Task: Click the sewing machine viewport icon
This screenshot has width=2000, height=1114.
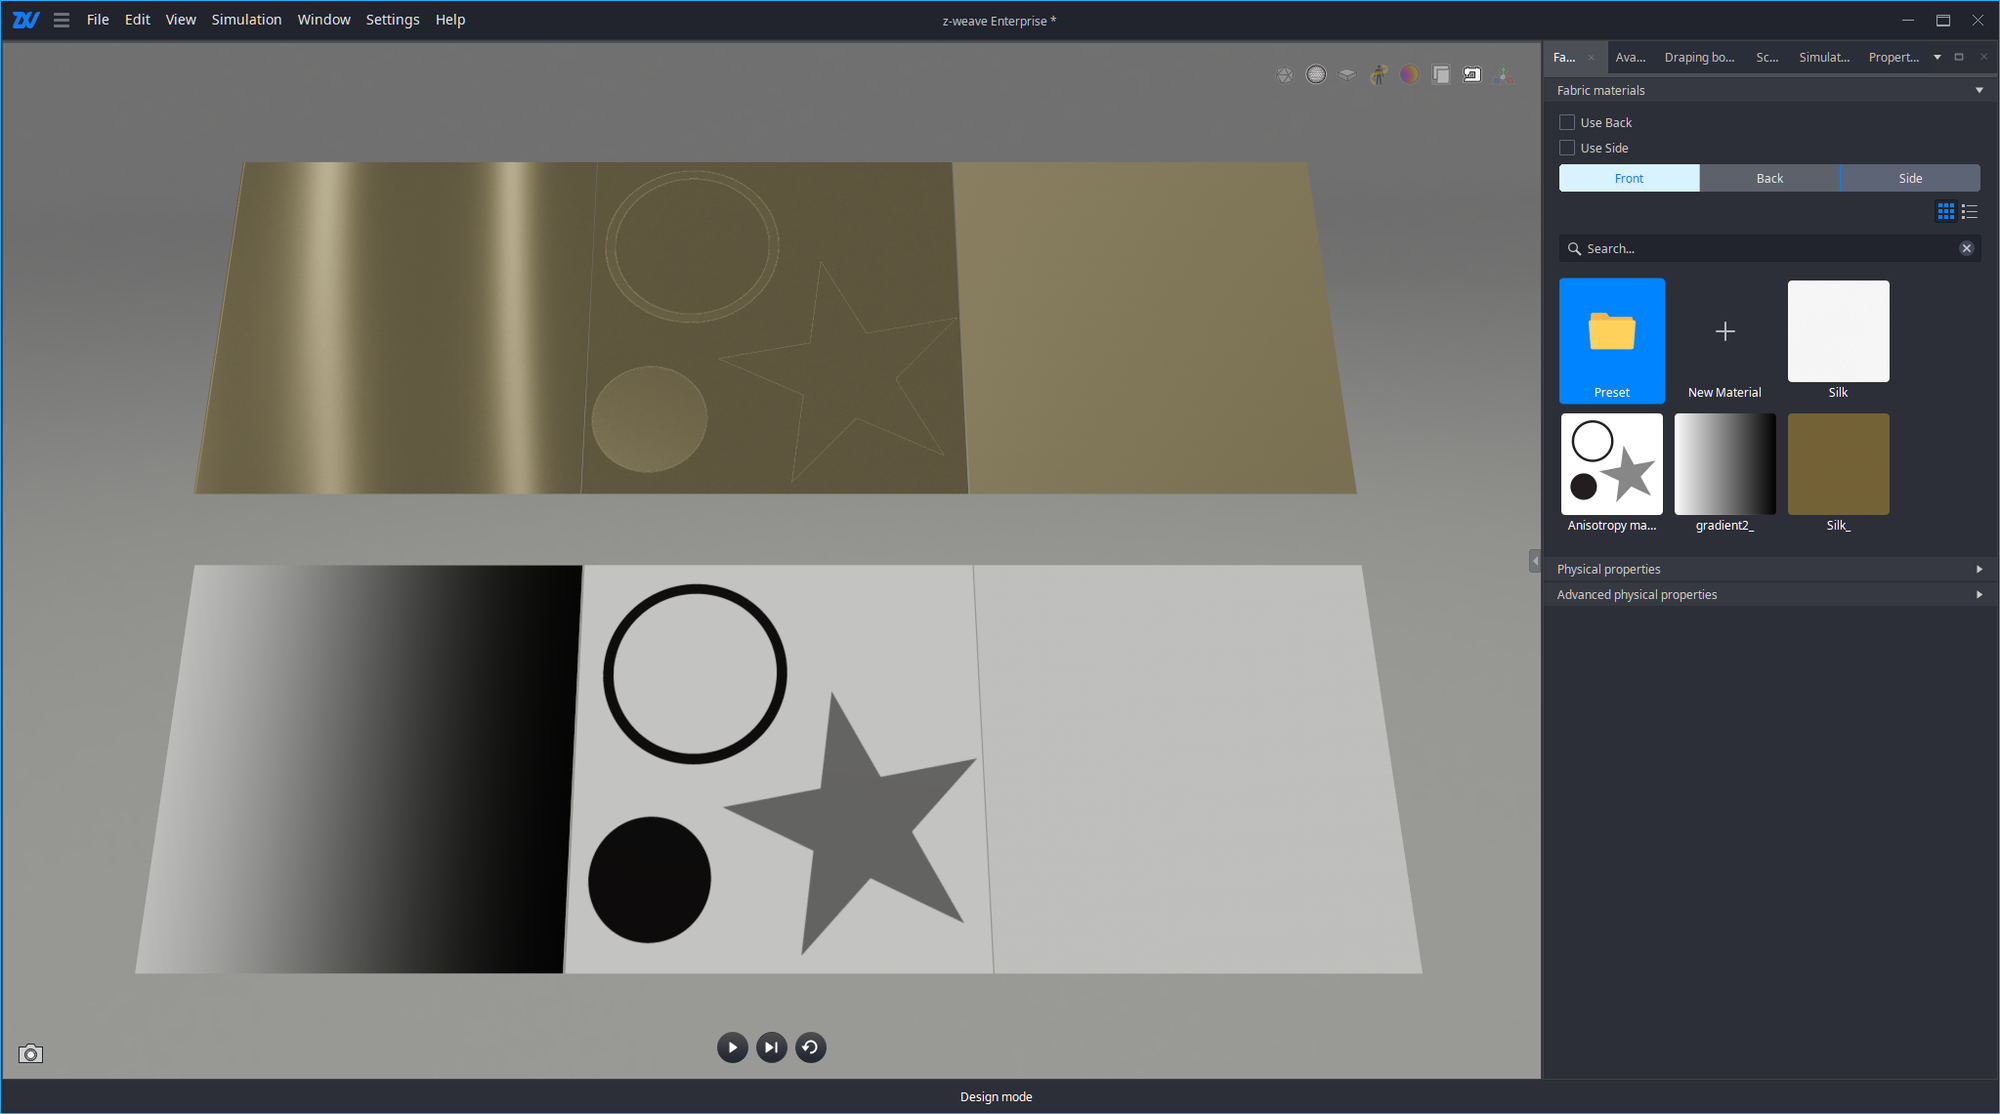Action: (1472, 75)
